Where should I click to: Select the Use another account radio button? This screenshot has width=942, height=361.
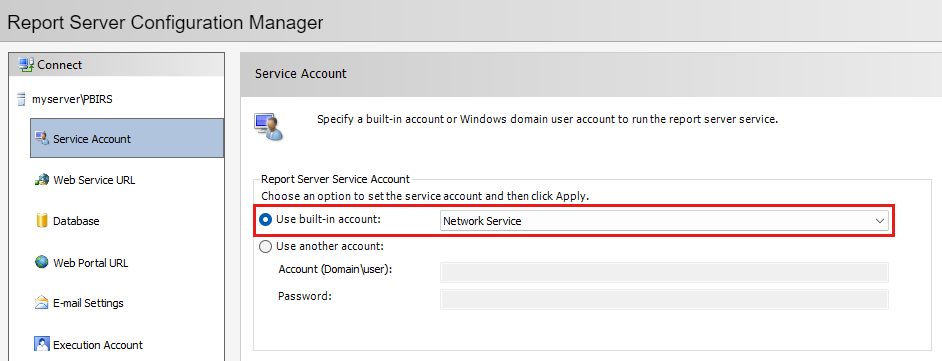click(x=266, y=246)
